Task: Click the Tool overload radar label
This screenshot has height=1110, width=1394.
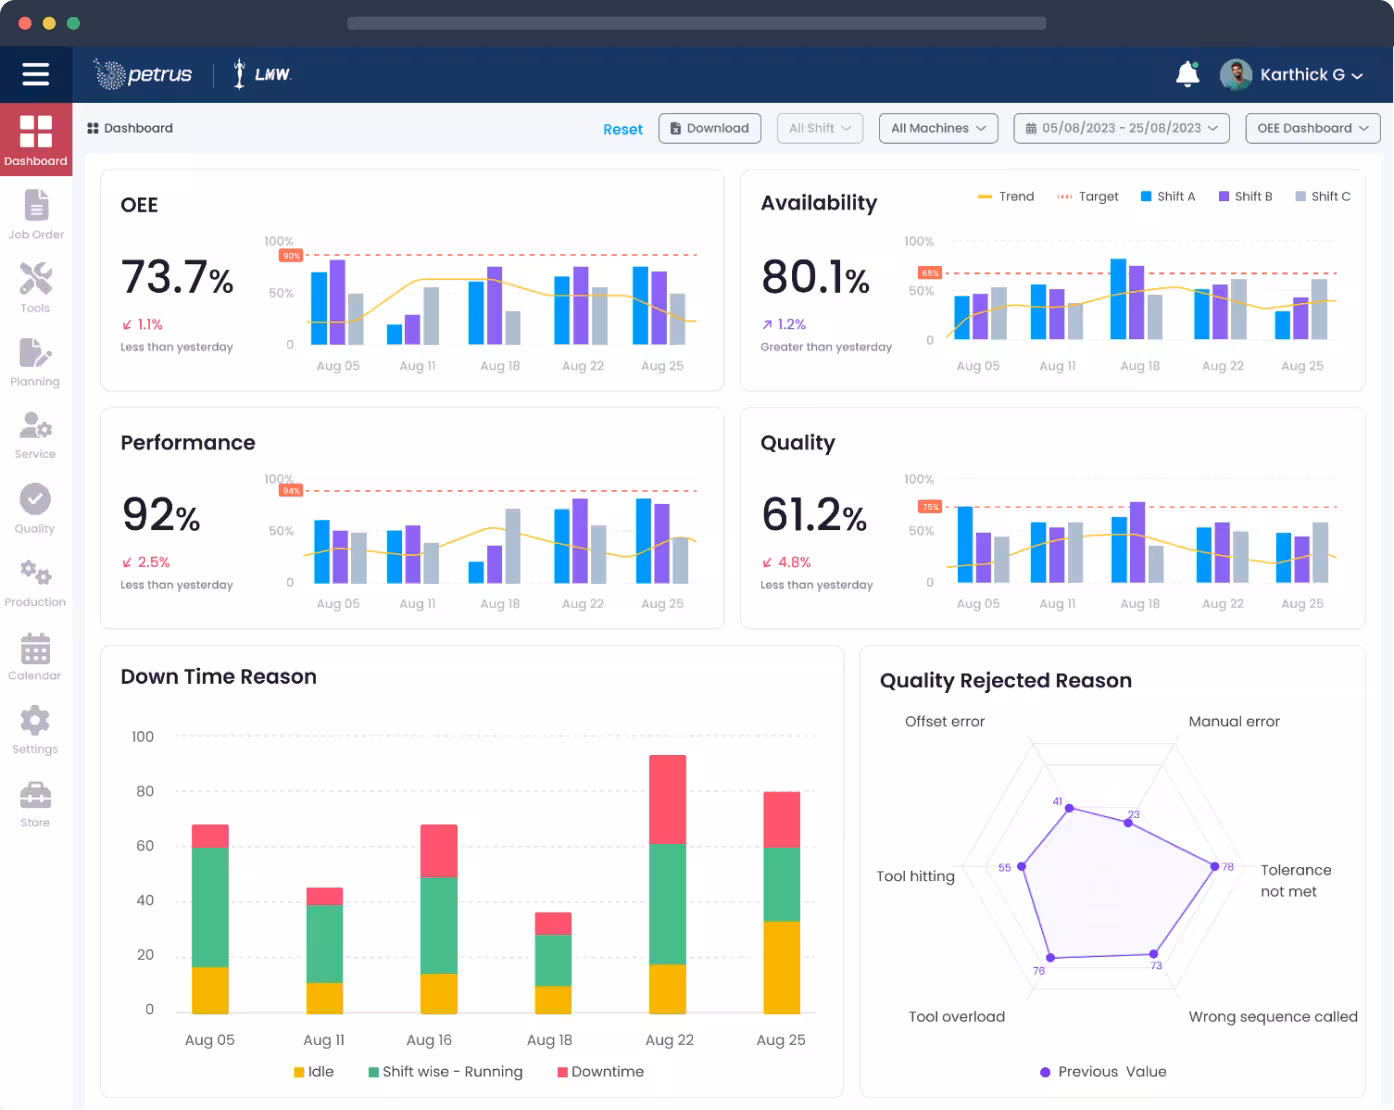Action: tap(957, 1016)
